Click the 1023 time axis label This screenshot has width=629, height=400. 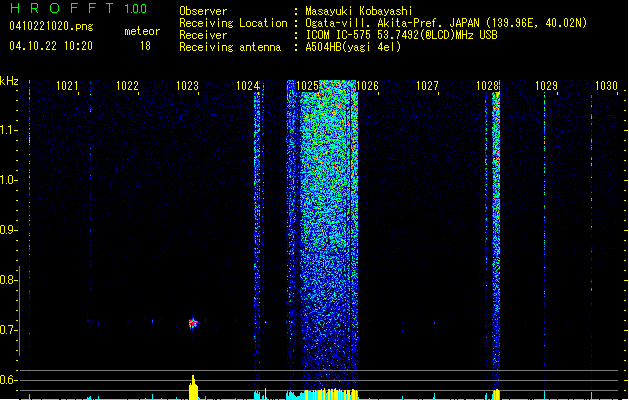(187, 86)
